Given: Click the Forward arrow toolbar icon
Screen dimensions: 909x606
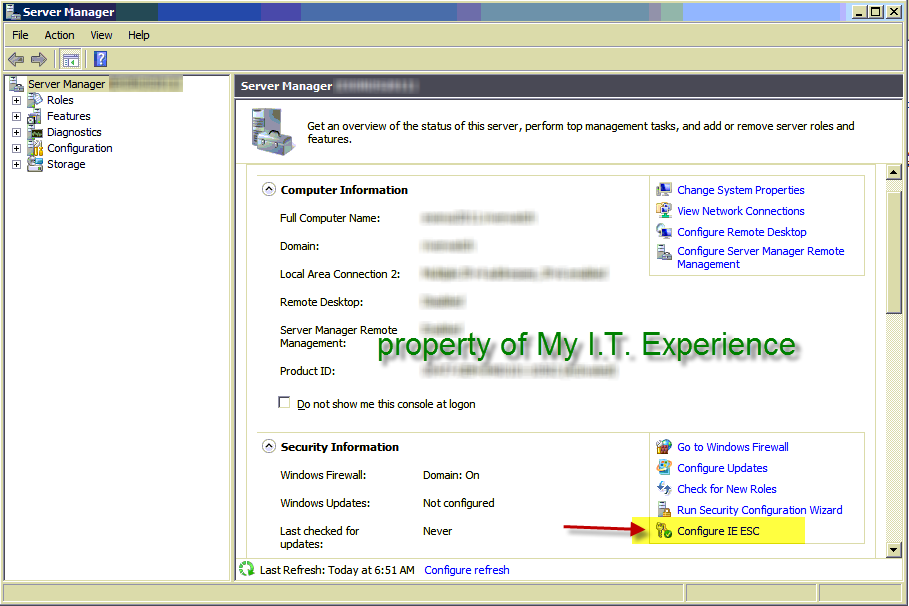Looking at the screenshot, I should [x=39, y=59].
